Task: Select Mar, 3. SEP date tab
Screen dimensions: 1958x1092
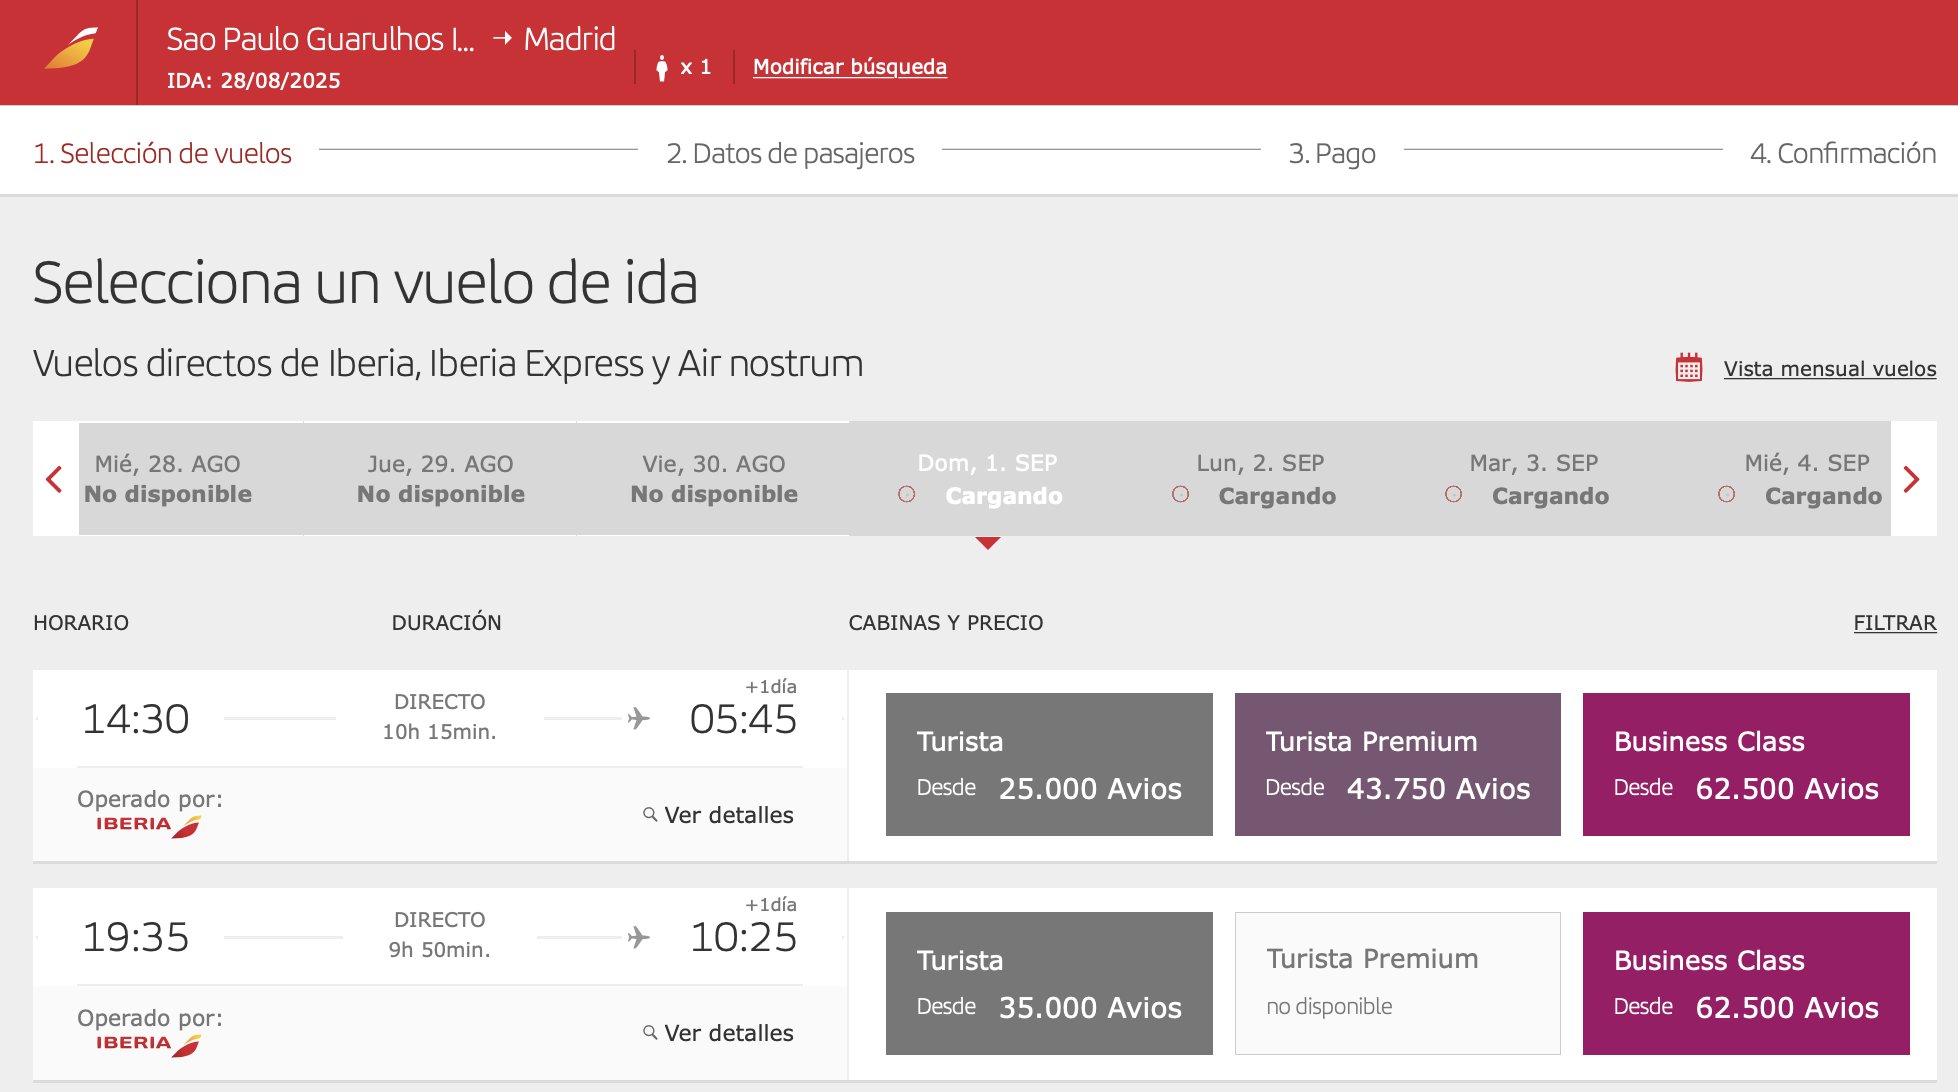Action: pos(1532,479)
